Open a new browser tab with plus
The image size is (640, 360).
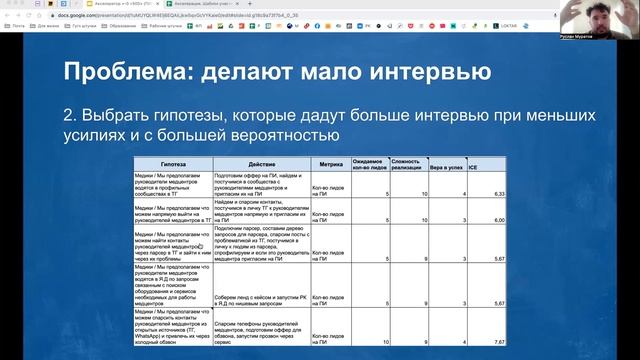click(250, 4)
